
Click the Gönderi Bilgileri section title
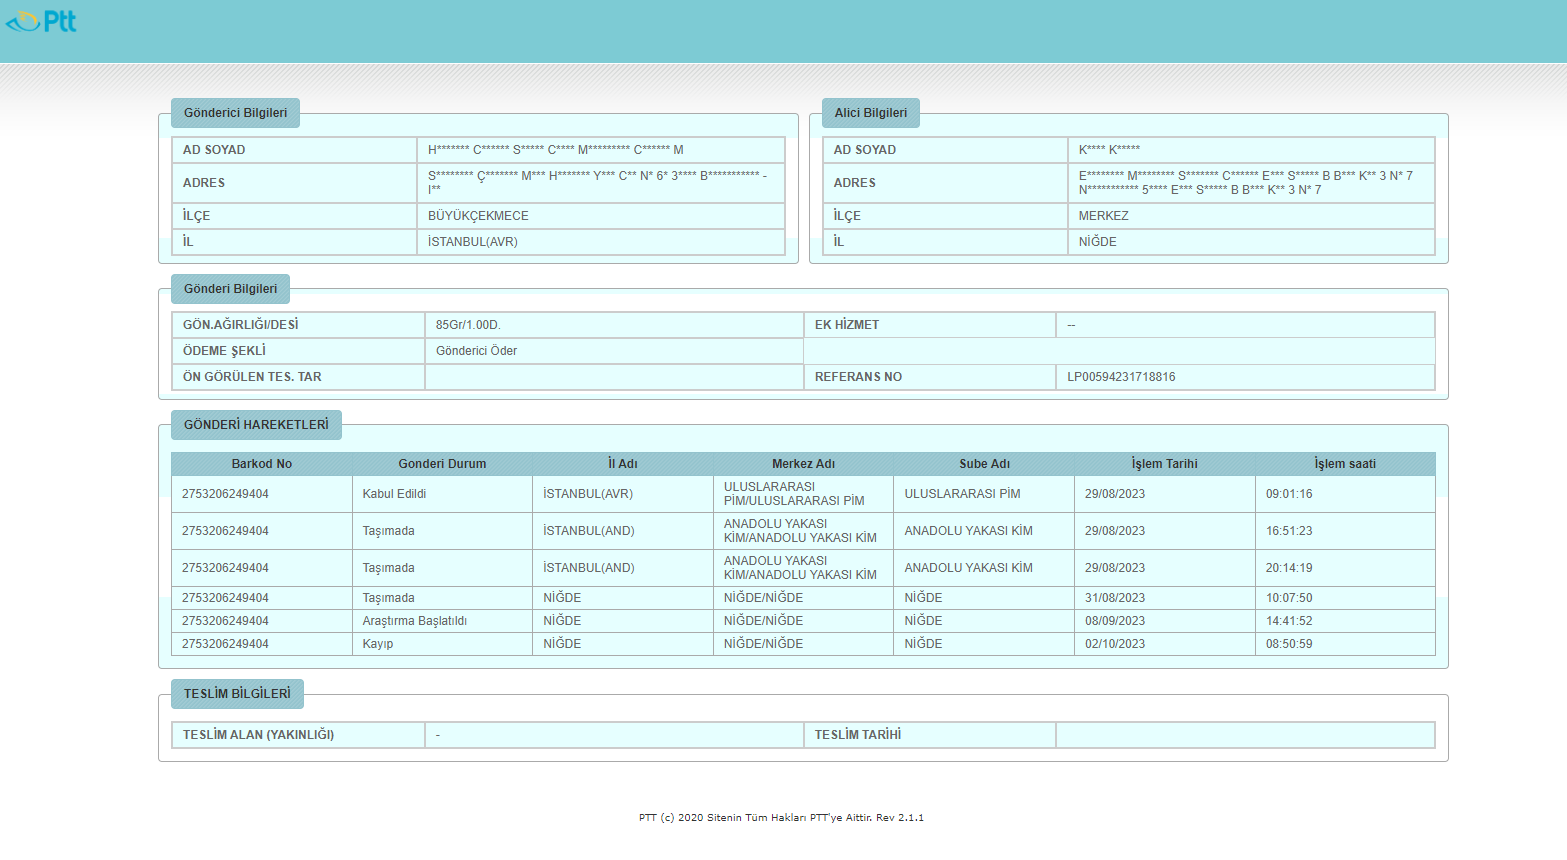[x=231, y=289]
